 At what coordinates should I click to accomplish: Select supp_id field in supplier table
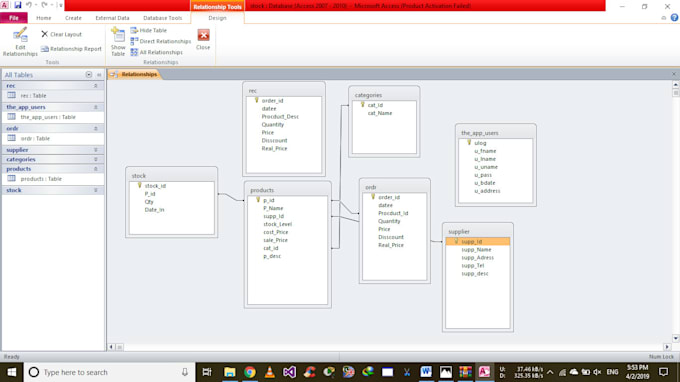(477, 242)
